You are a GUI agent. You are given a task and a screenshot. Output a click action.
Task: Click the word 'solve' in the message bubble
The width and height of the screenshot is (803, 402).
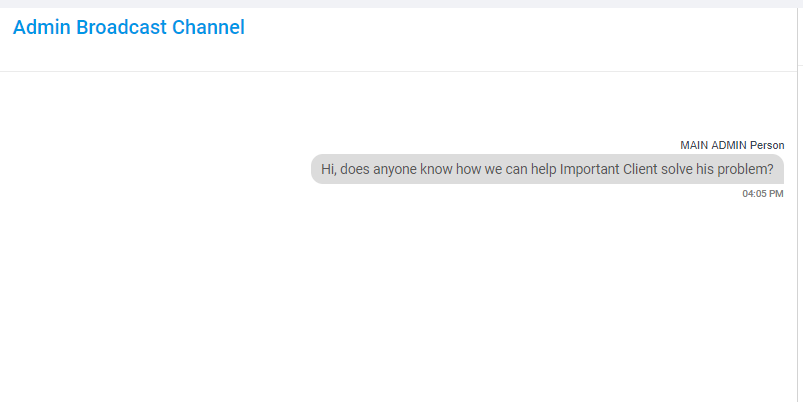pos(677,169)
